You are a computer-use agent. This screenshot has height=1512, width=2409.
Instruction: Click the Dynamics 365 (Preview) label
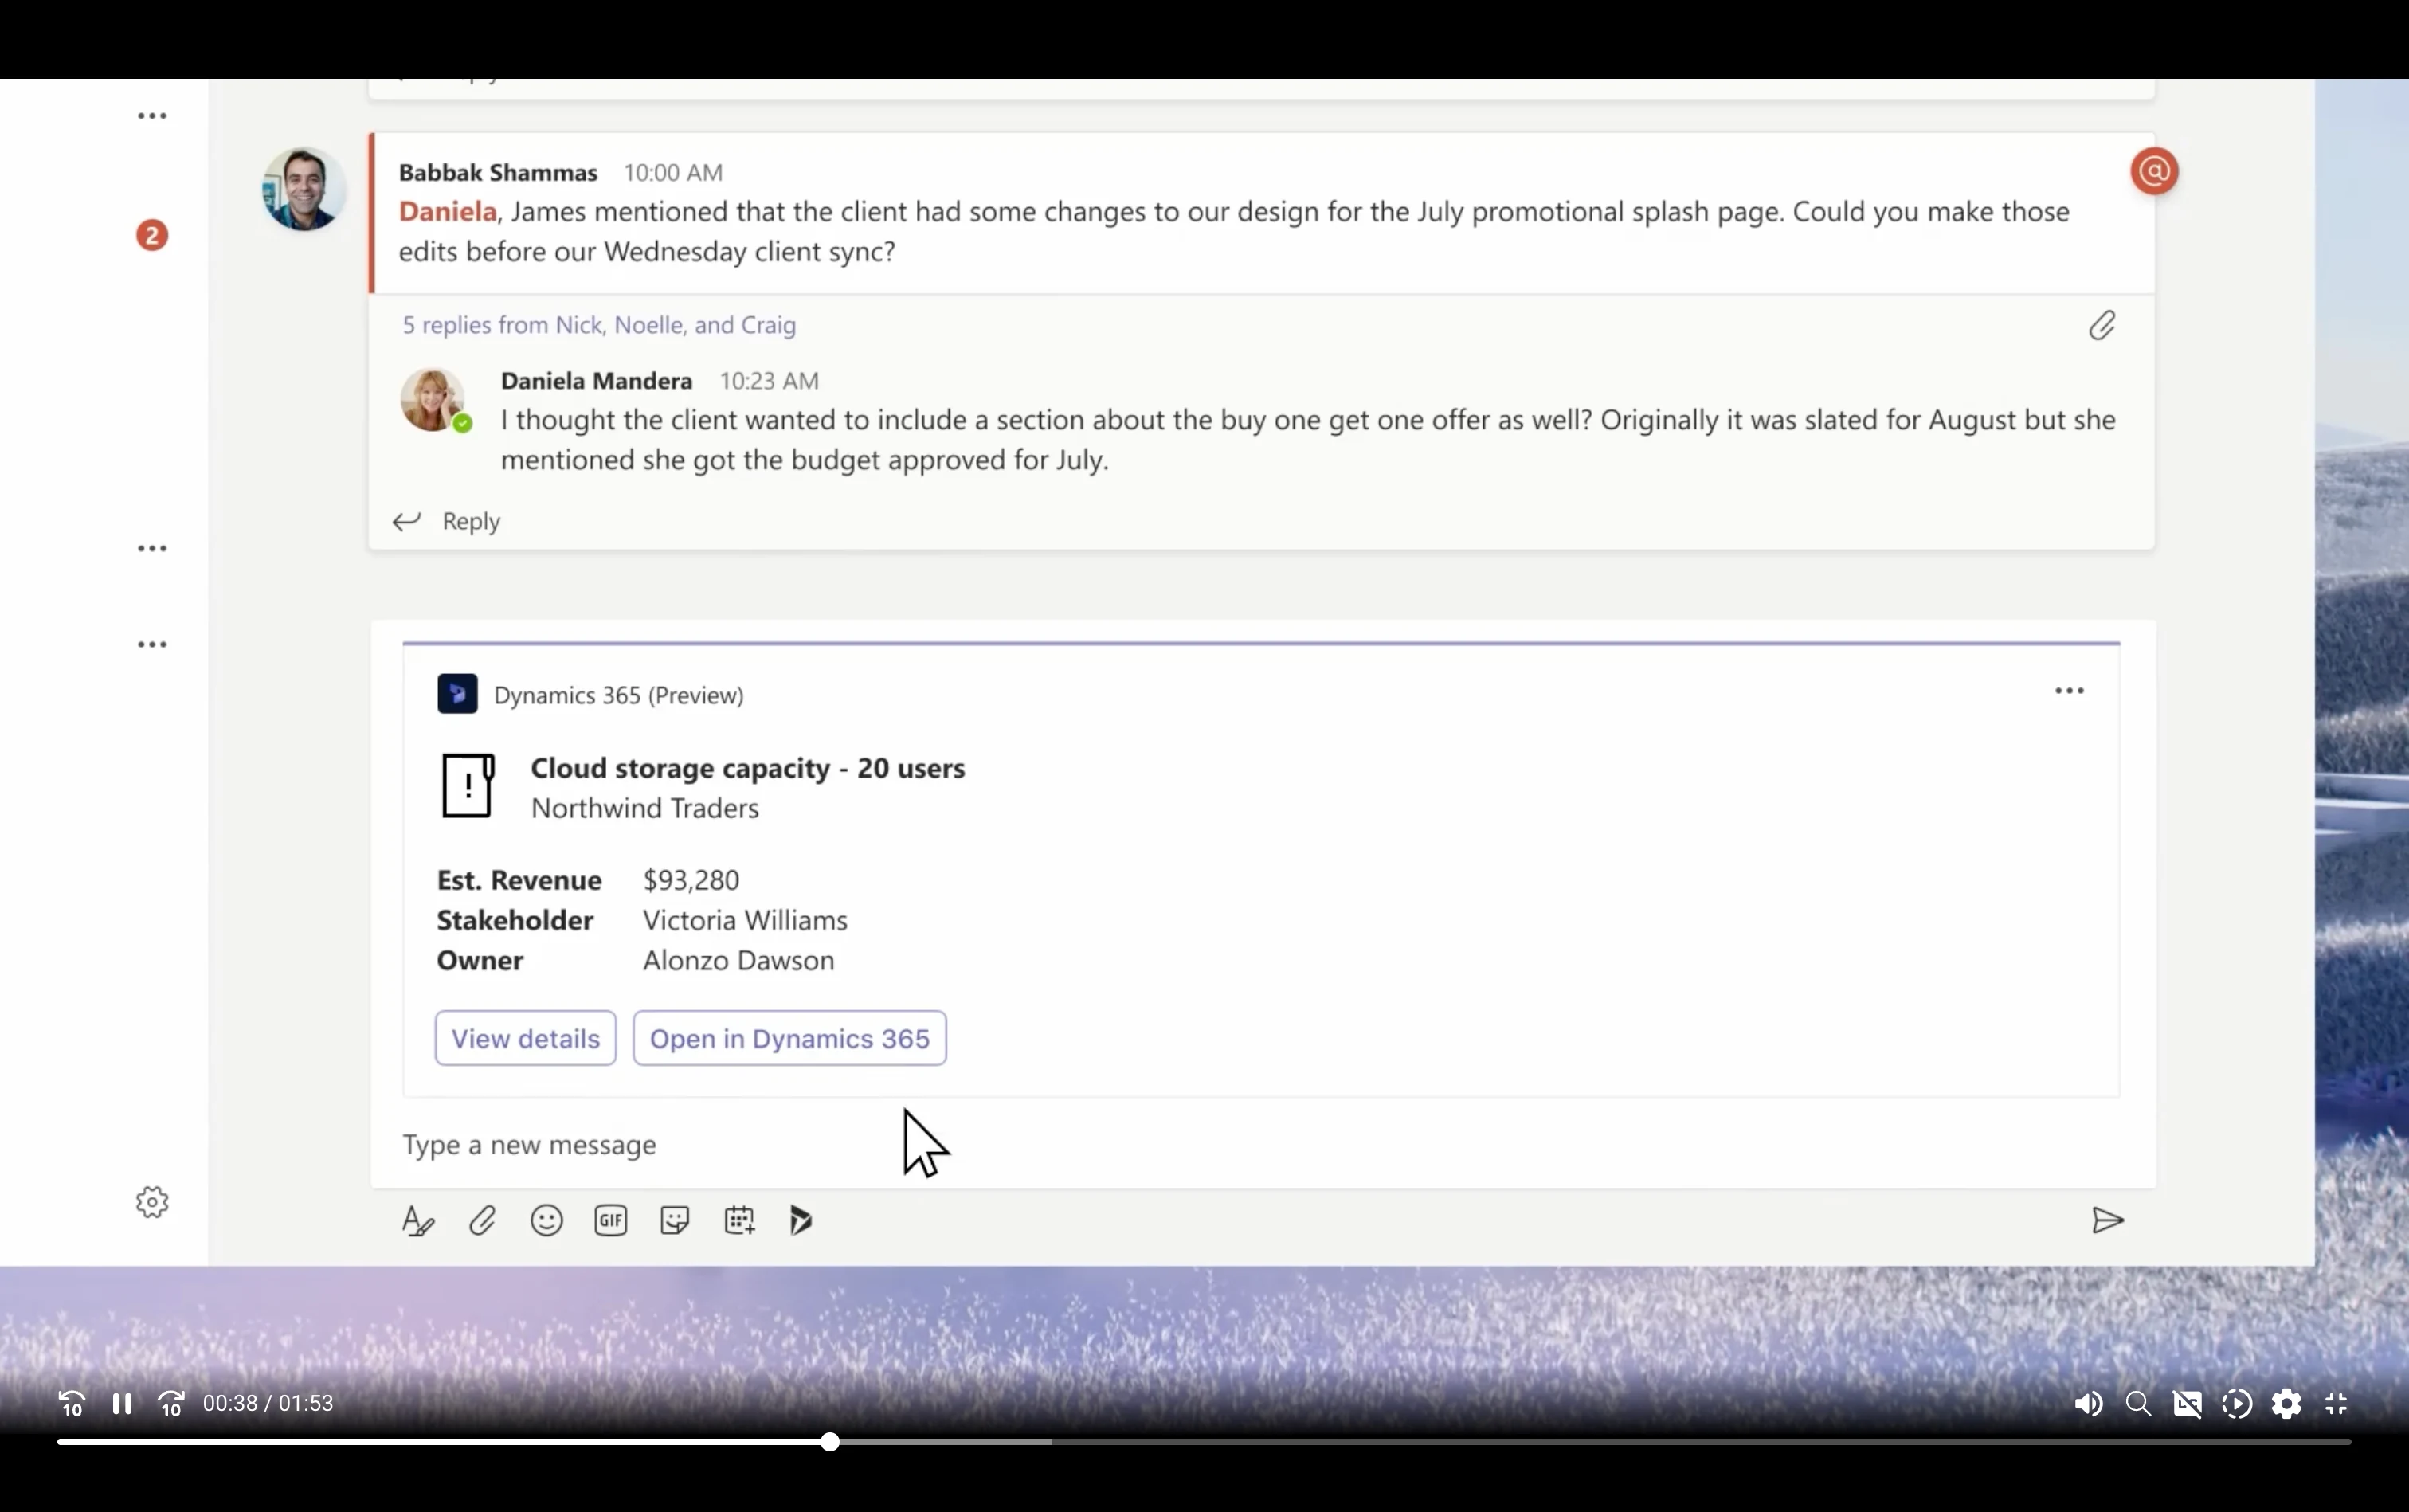(x=619, y=695)
